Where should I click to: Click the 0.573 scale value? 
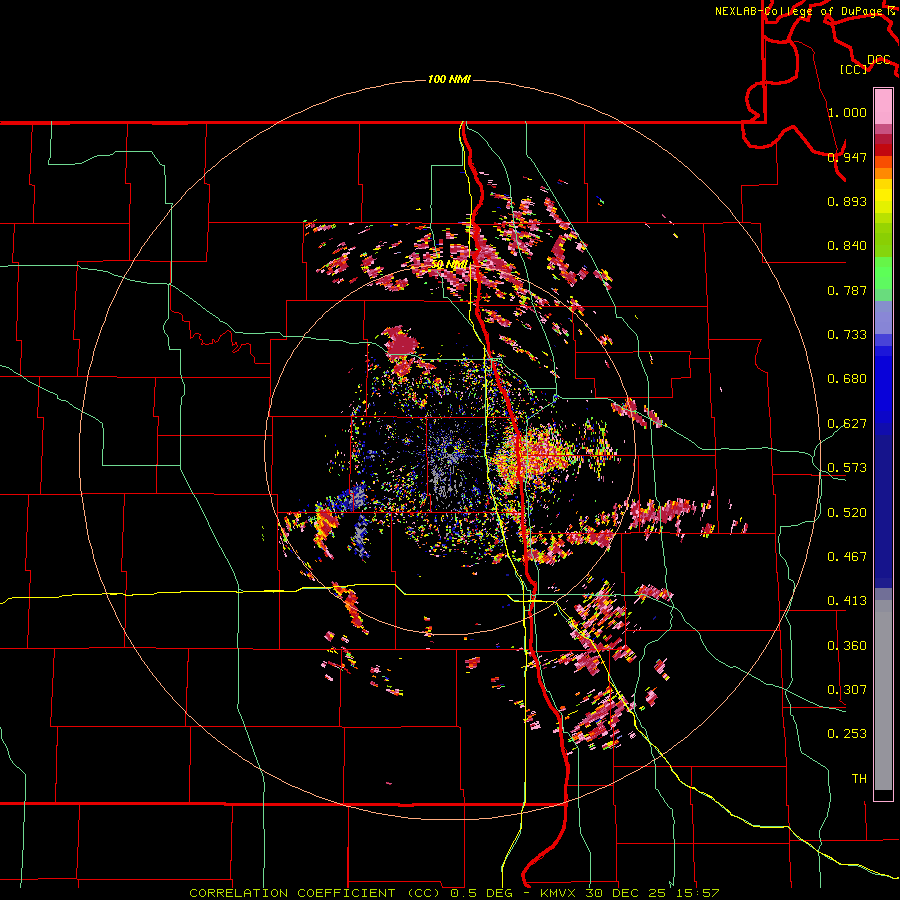coord(847,468)
